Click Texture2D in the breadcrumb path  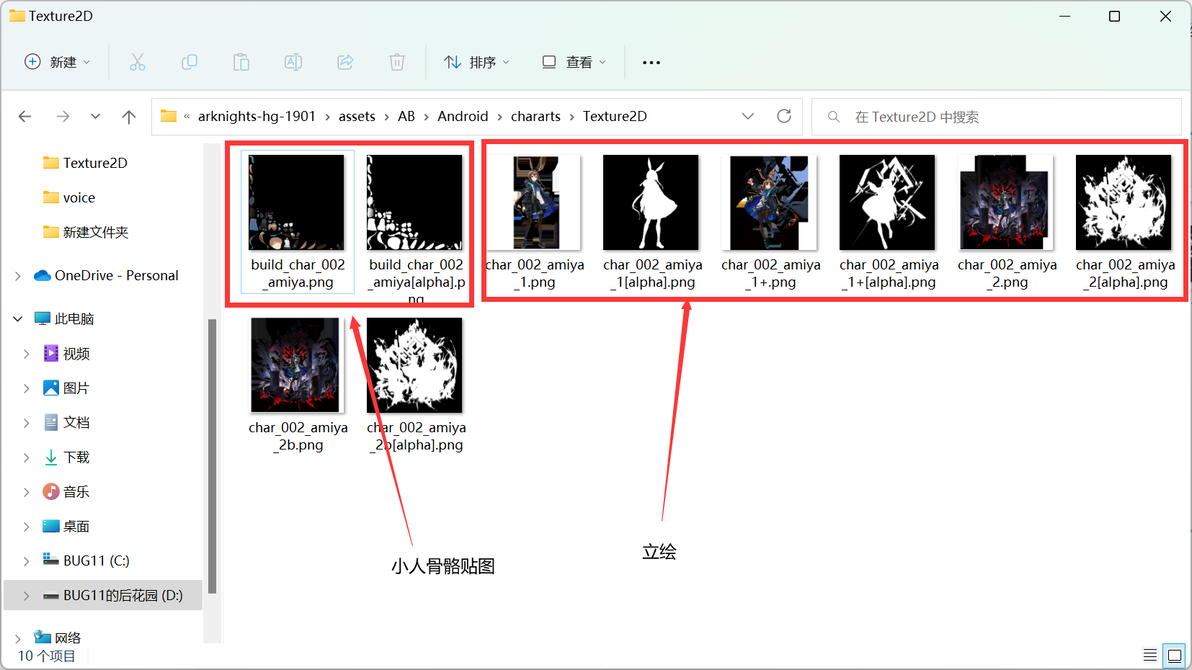pyautogui.click(x=614, y=116)
